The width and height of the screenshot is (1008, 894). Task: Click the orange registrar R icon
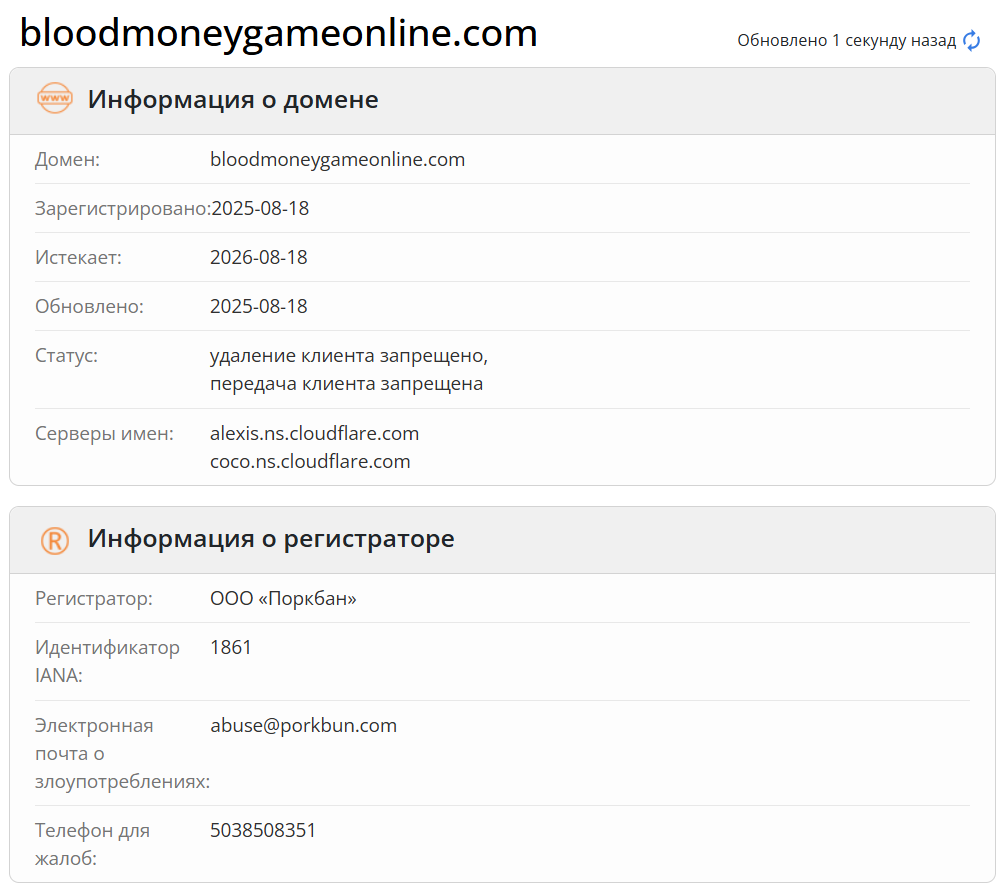point(54,540)
